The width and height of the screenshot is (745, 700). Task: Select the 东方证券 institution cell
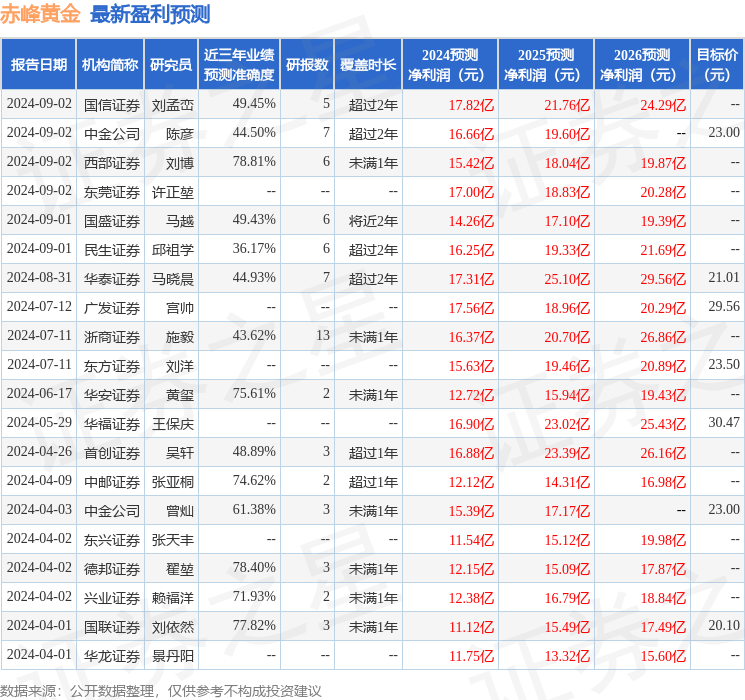[x=112, y=366]
